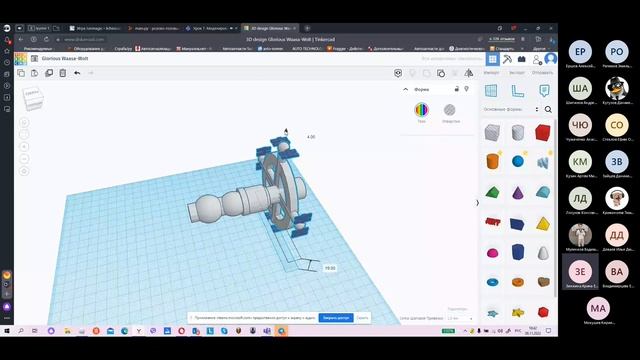Pick the yellow Pyramid shape

pos(543,224)
